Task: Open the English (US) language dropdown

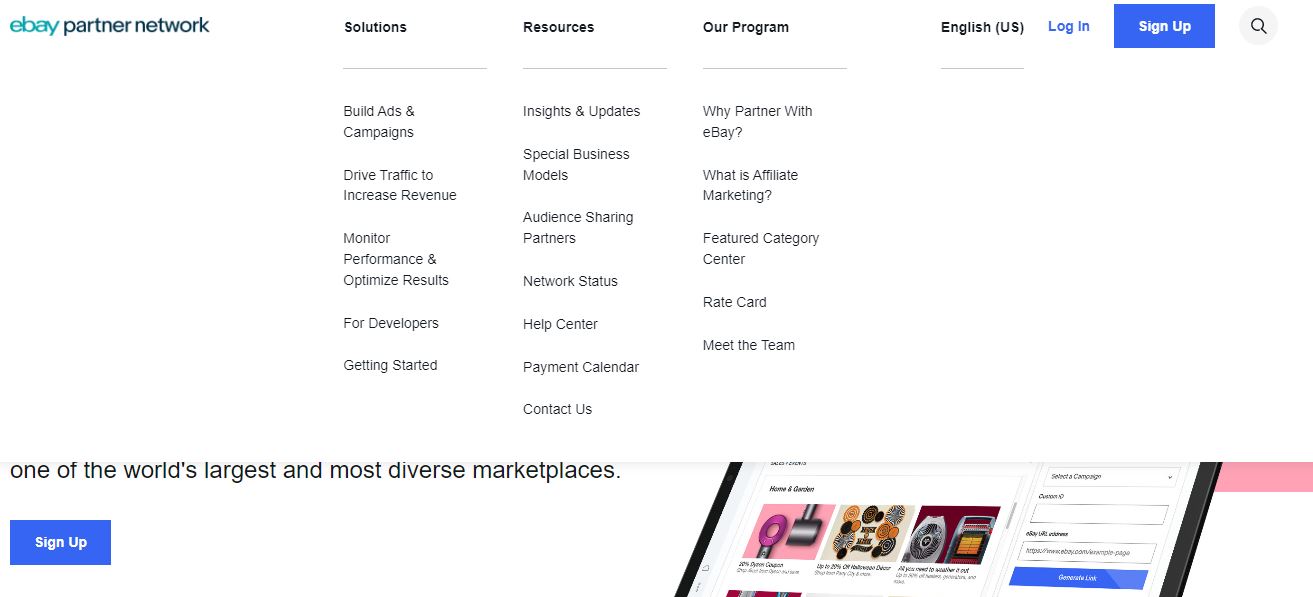Action: [x=981, y=27]
